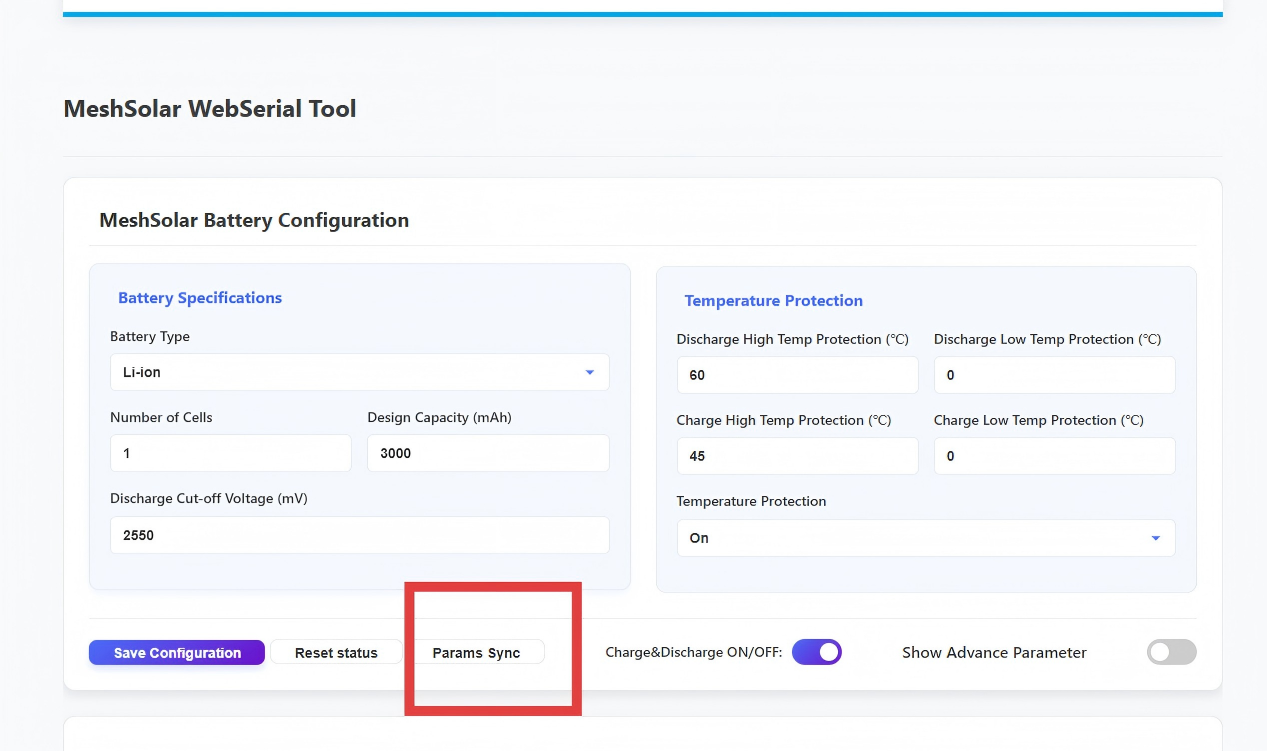Screen dimensions: 1267x751
Task: Click the Params Sync button
Action: click(x=477, y=653)
